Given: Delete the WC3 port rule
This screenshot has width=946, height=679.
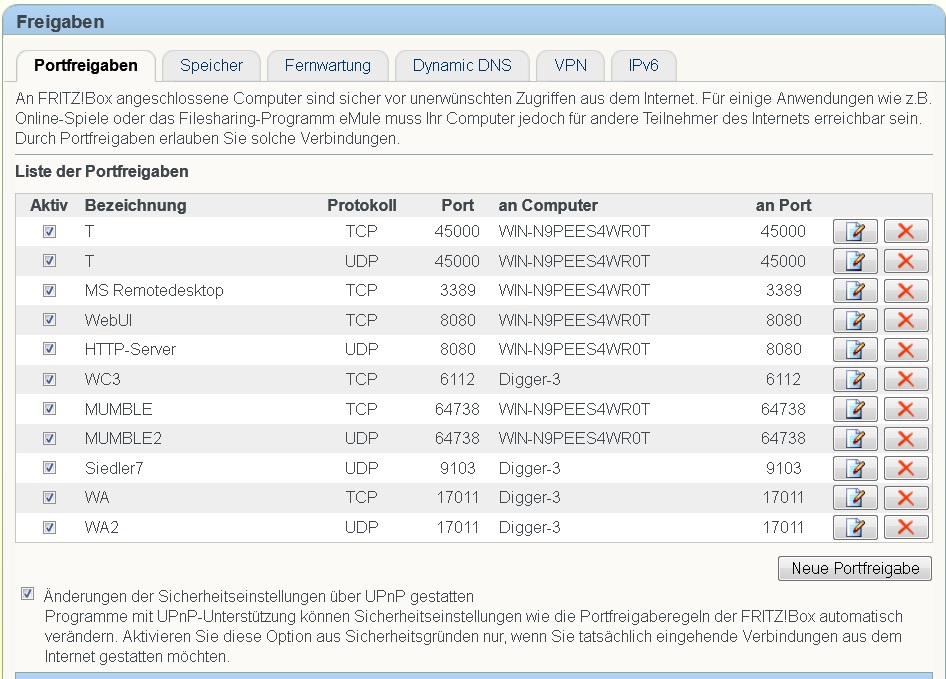Looking at the screenshot, I should point(906,379).
